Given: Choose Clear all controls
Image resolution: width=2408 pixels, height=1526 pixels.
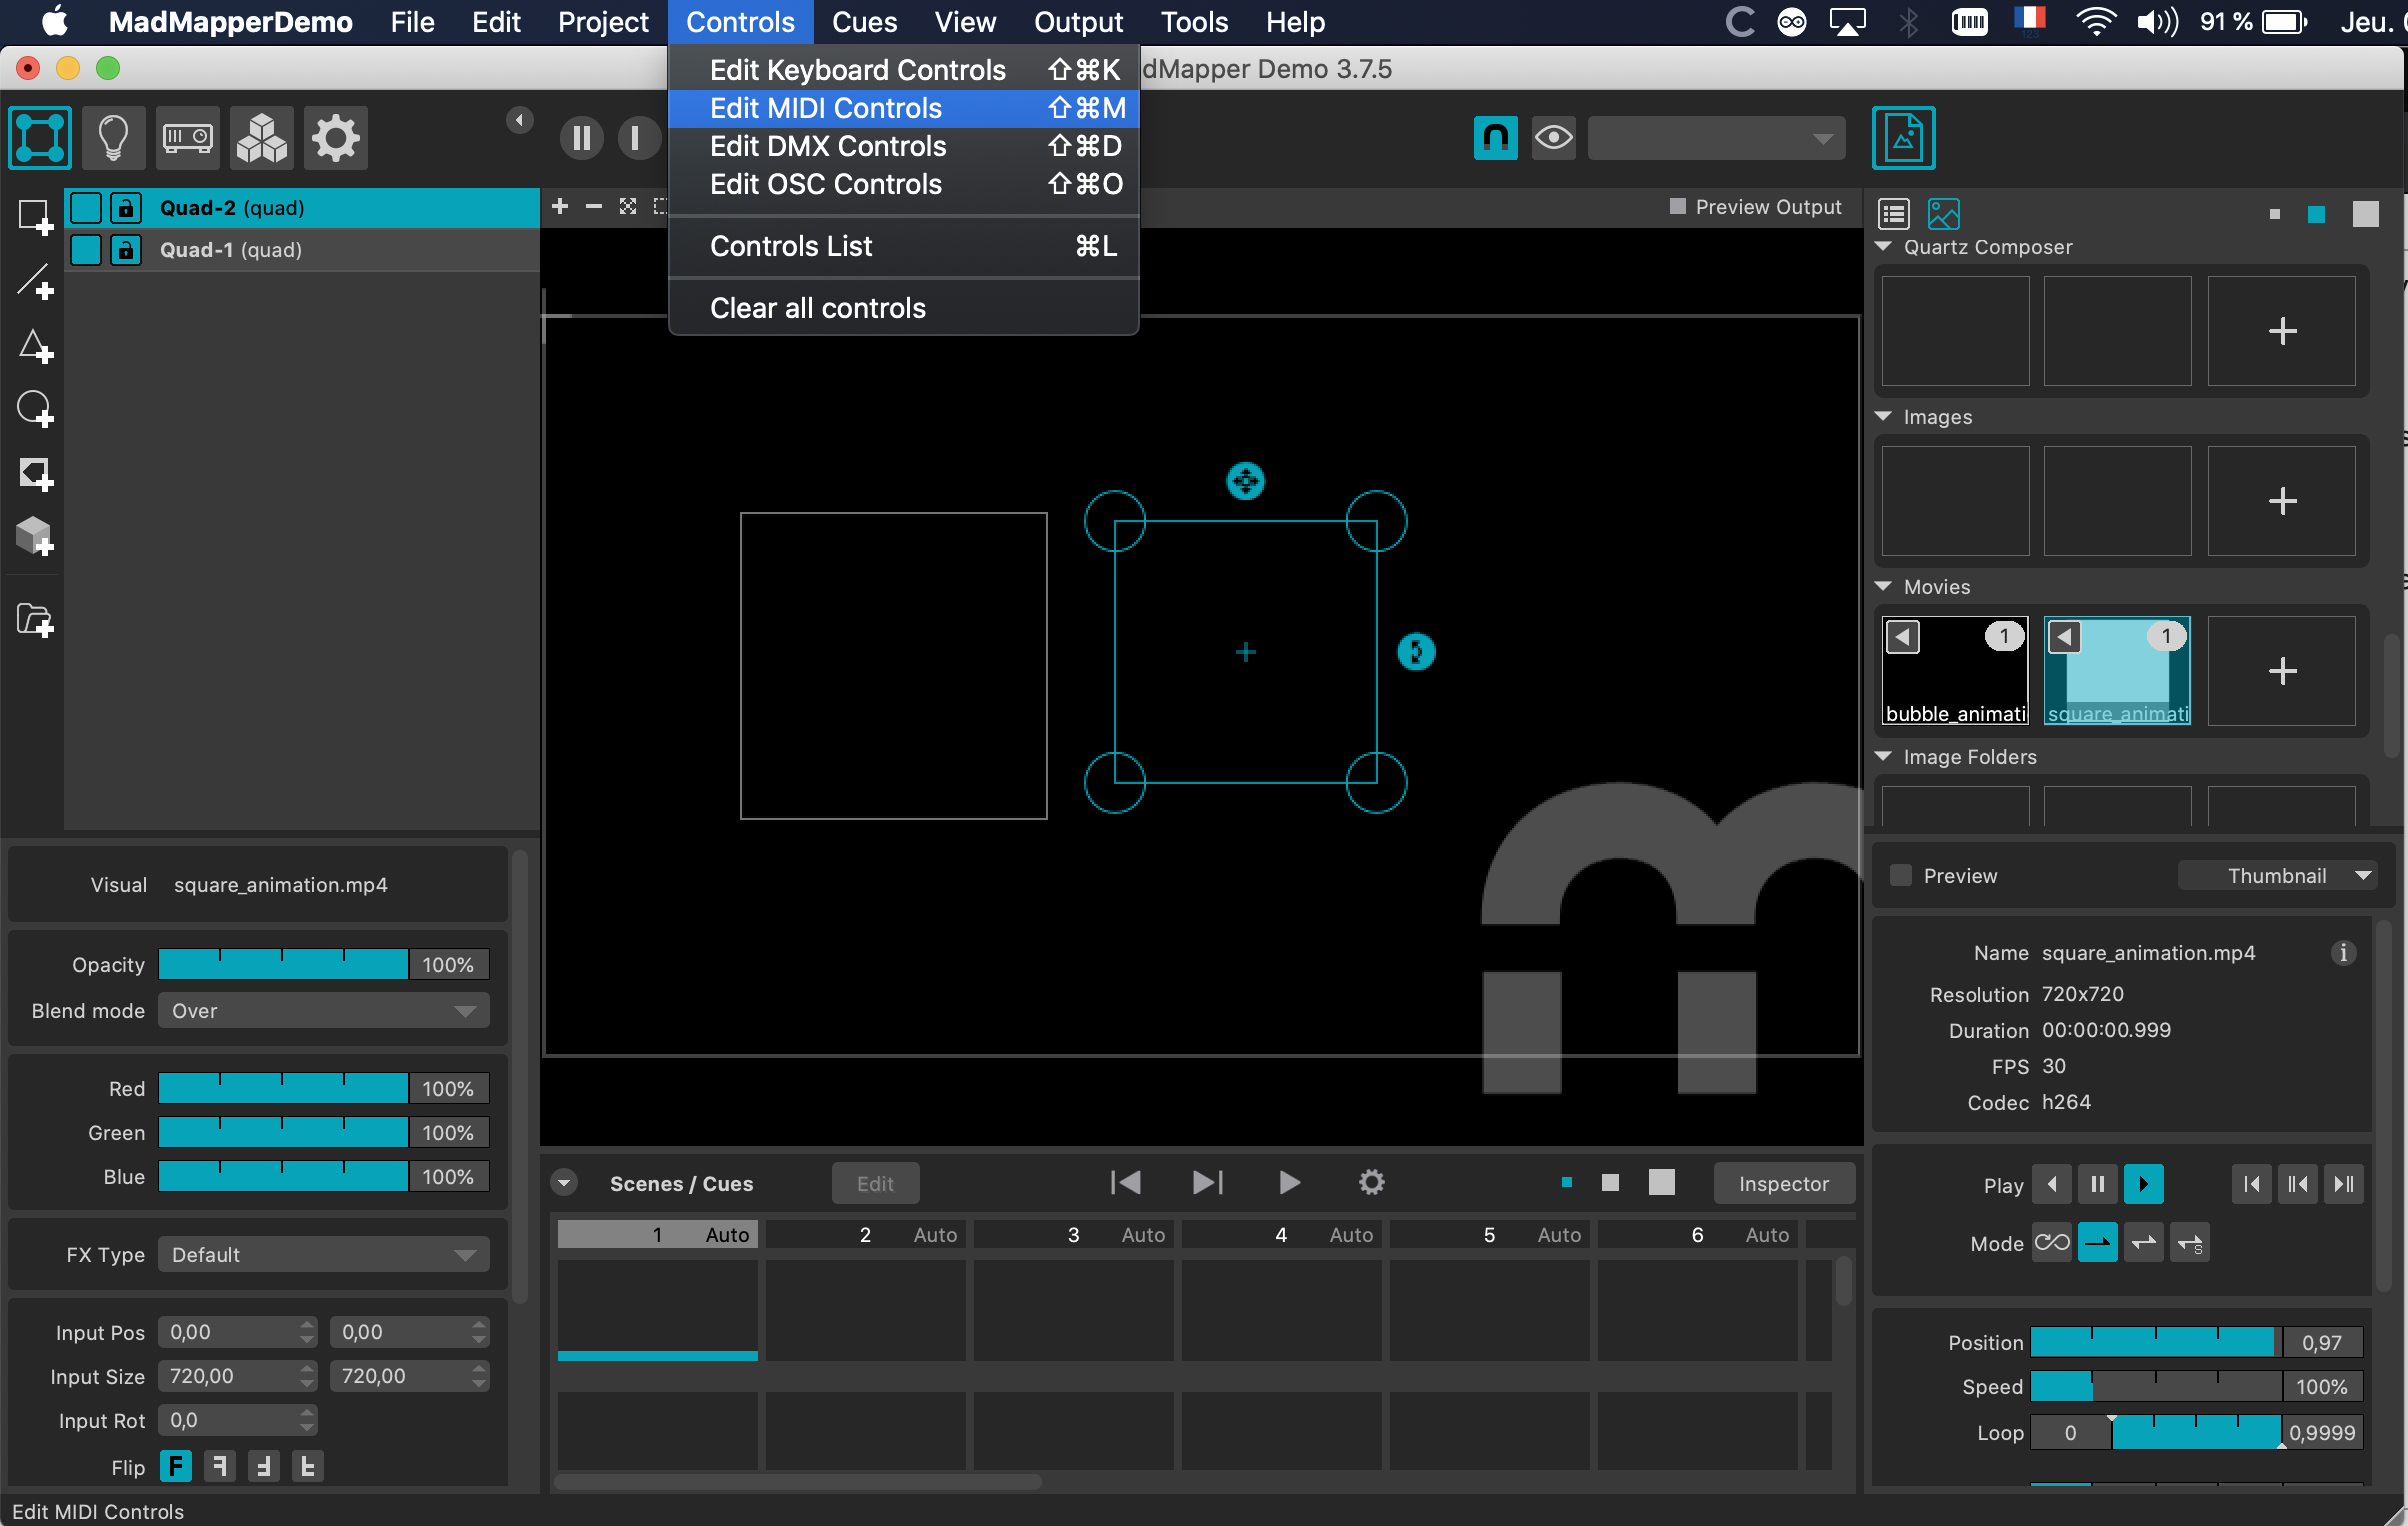Looking at the screenshot, I should coord(903,308).
